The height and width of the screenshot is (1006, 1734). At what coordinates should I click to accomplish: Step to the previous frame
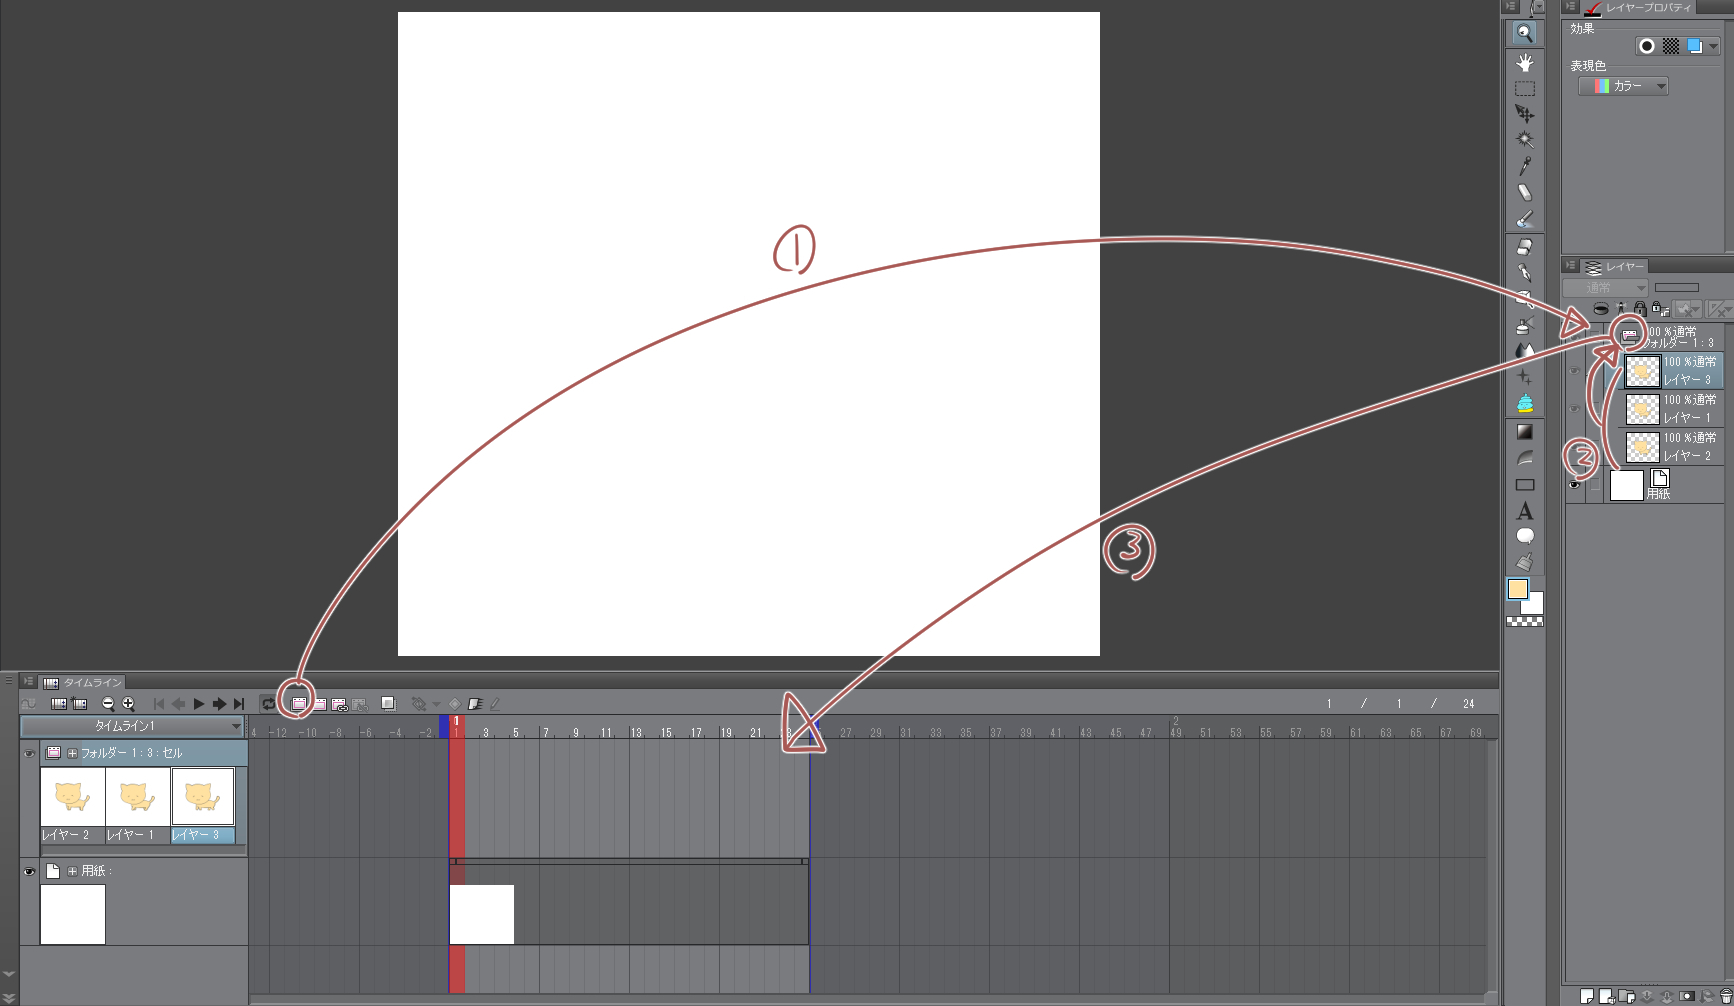pyautogui.click(x=179, y=704)
